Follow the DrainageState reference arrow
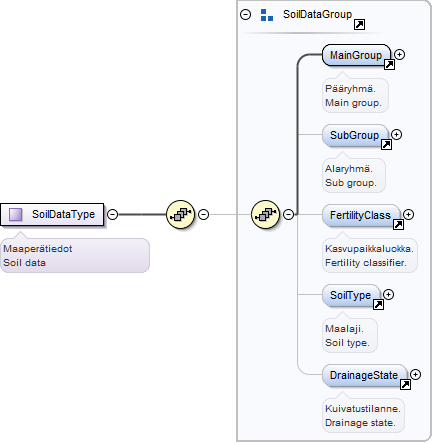433x443 pixels. coord(405,384)
